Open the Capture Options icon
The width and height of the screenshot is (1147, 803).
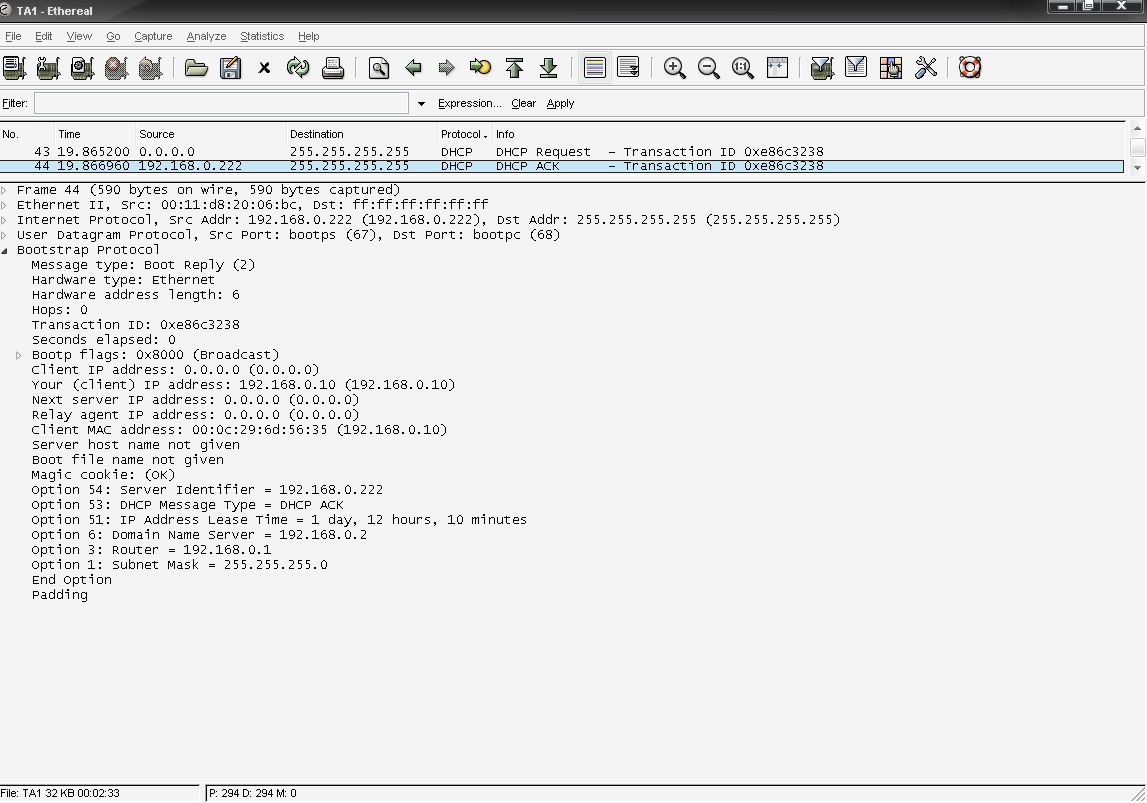(x=48, y=68)
